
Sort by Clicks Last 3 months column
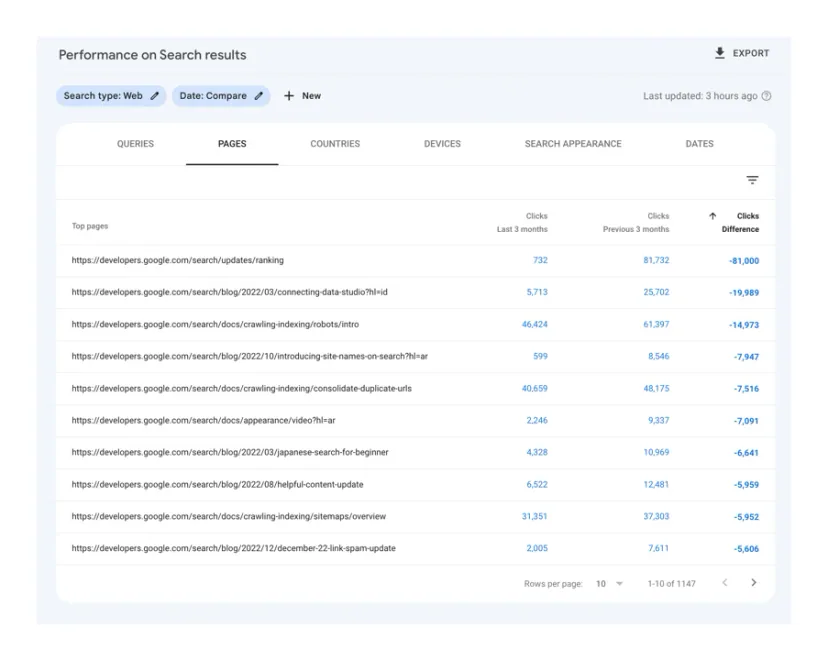pyautogui.click(x=522, y=222)
